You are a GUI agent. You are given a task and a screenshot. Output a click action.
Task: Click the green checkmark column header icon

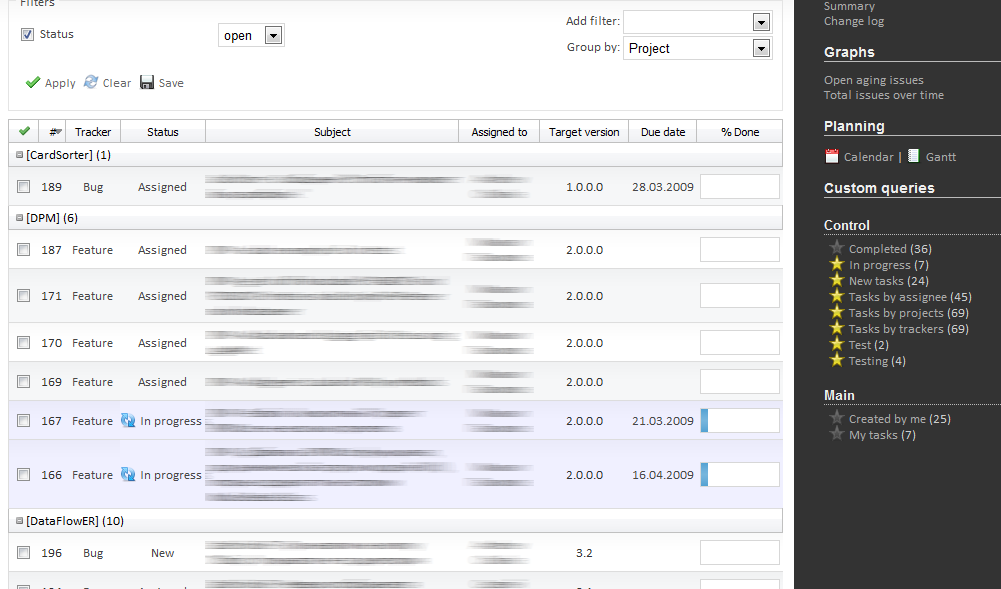tap(24, 131)
